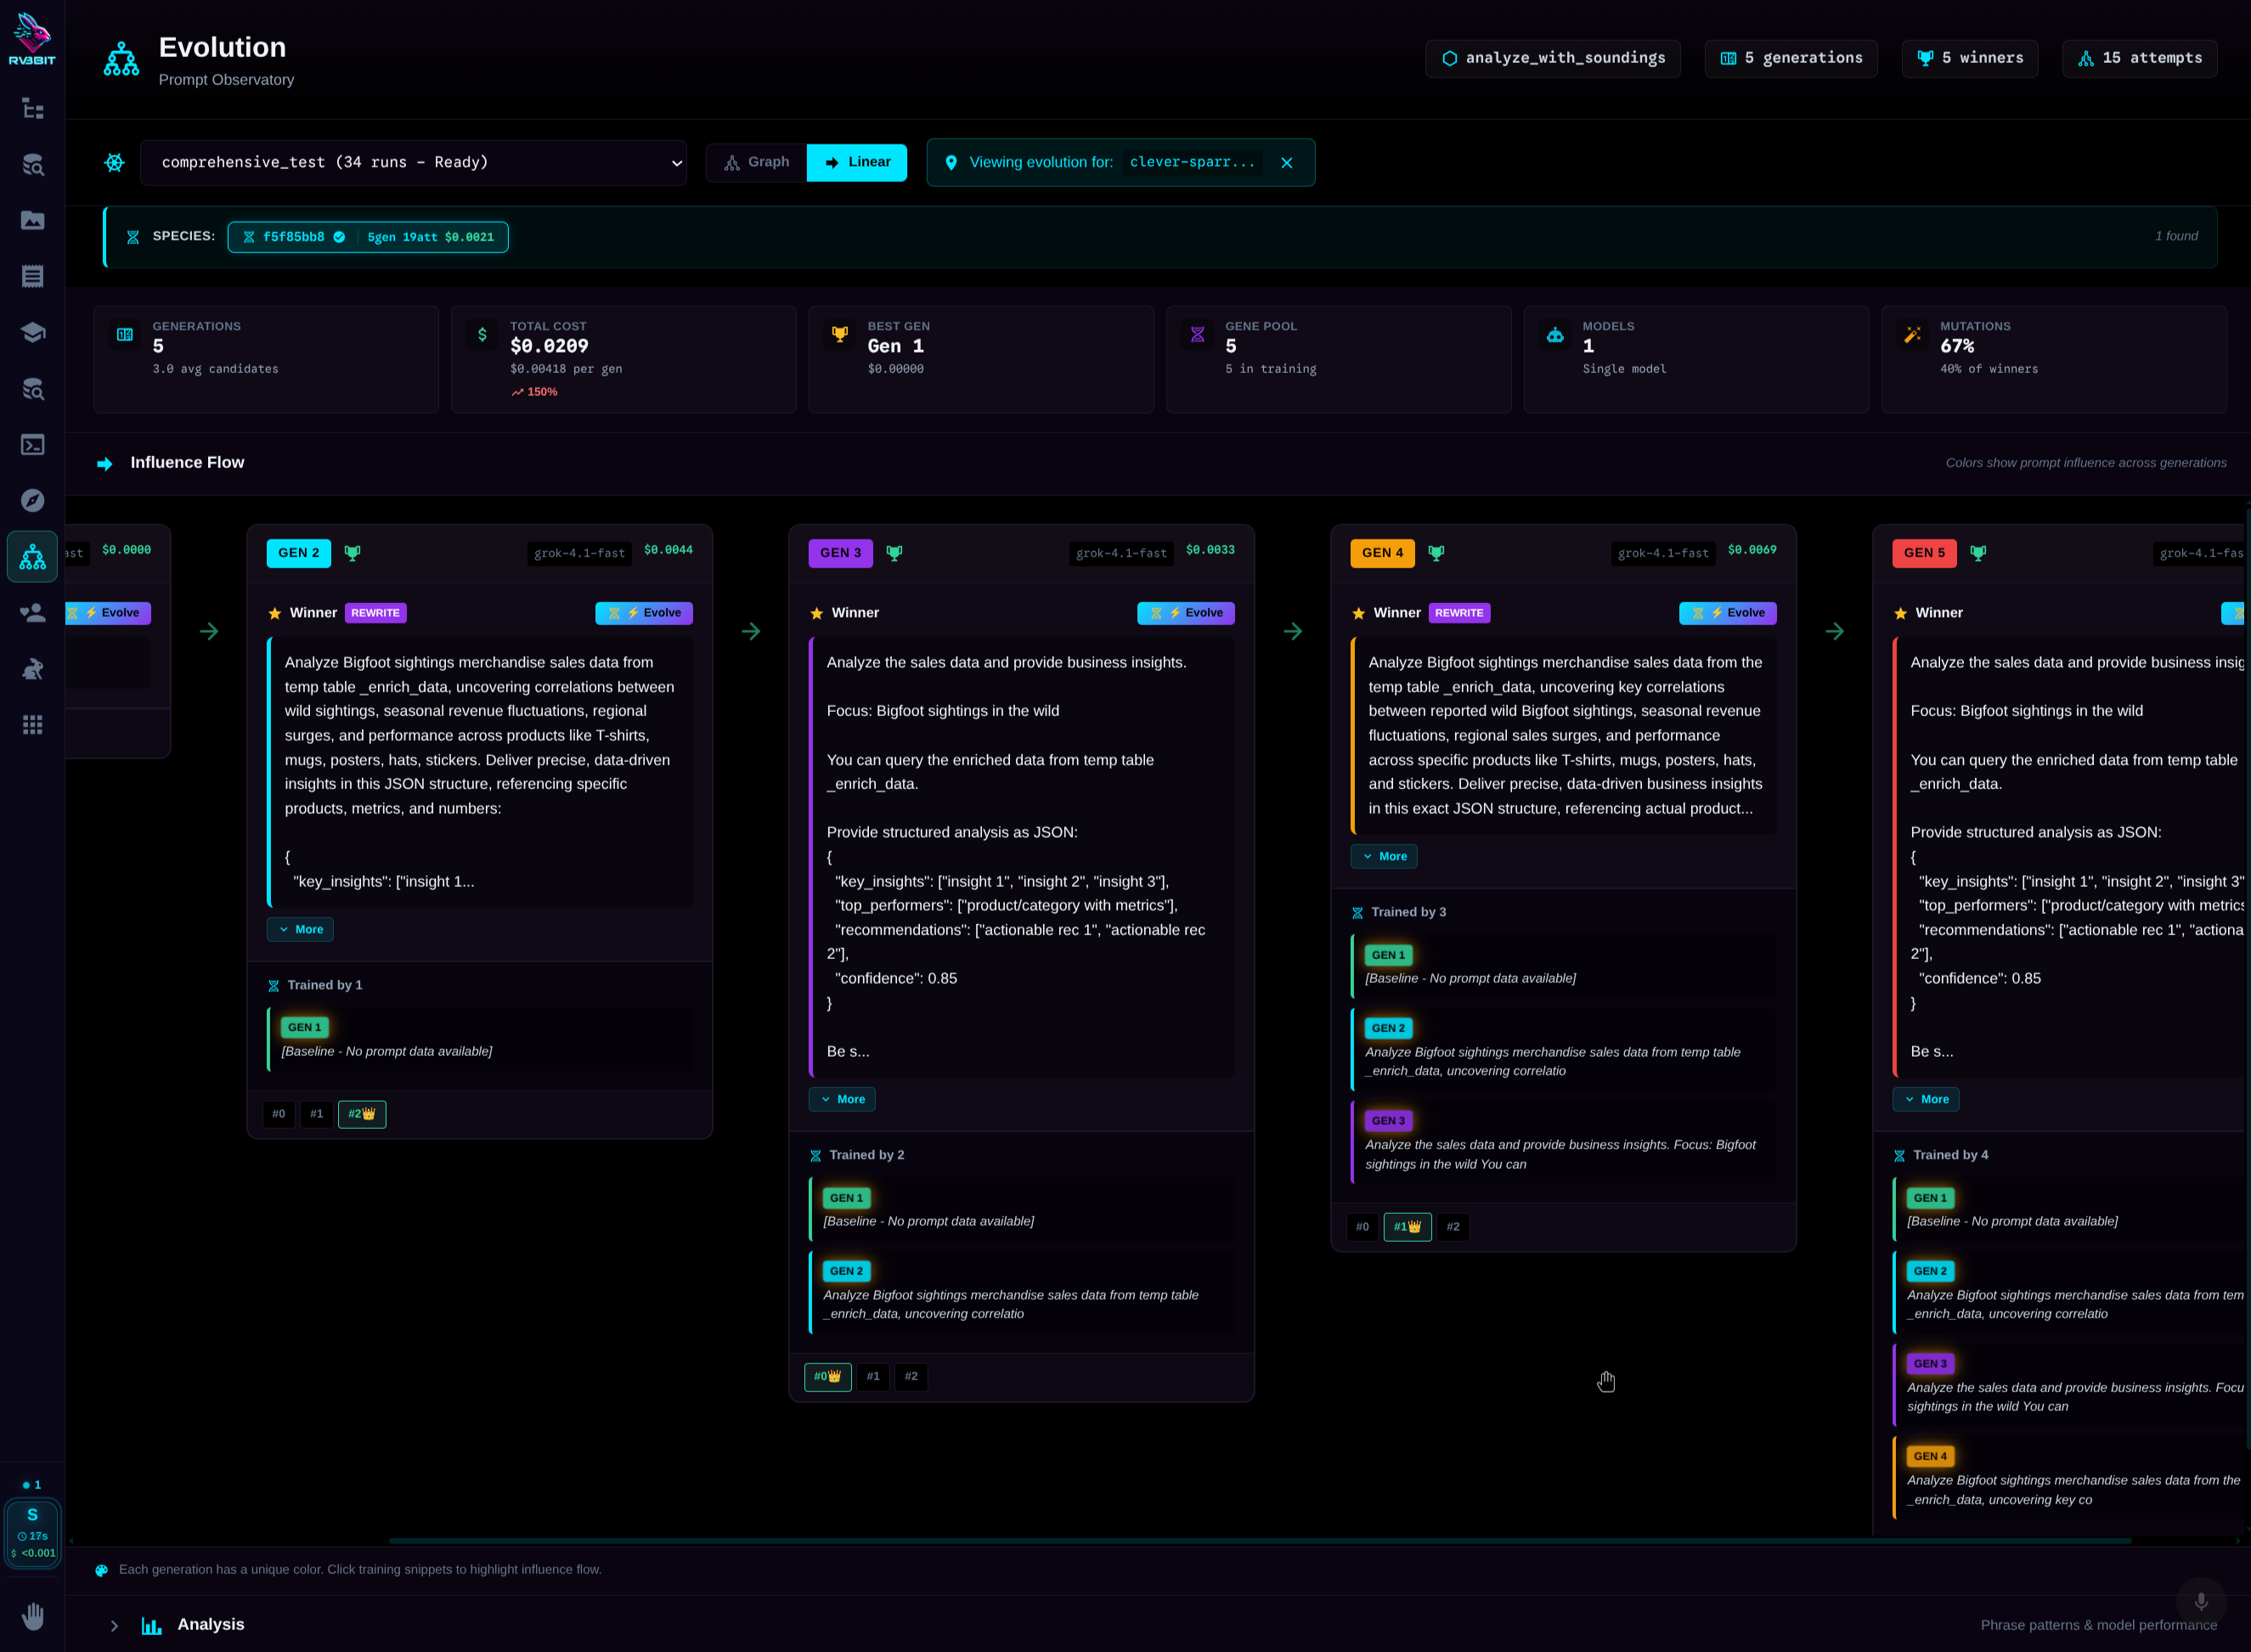Click the GEN 3 trophy icon
The height and width of the screenshot is (1652, 2251).
coord(894,553)
